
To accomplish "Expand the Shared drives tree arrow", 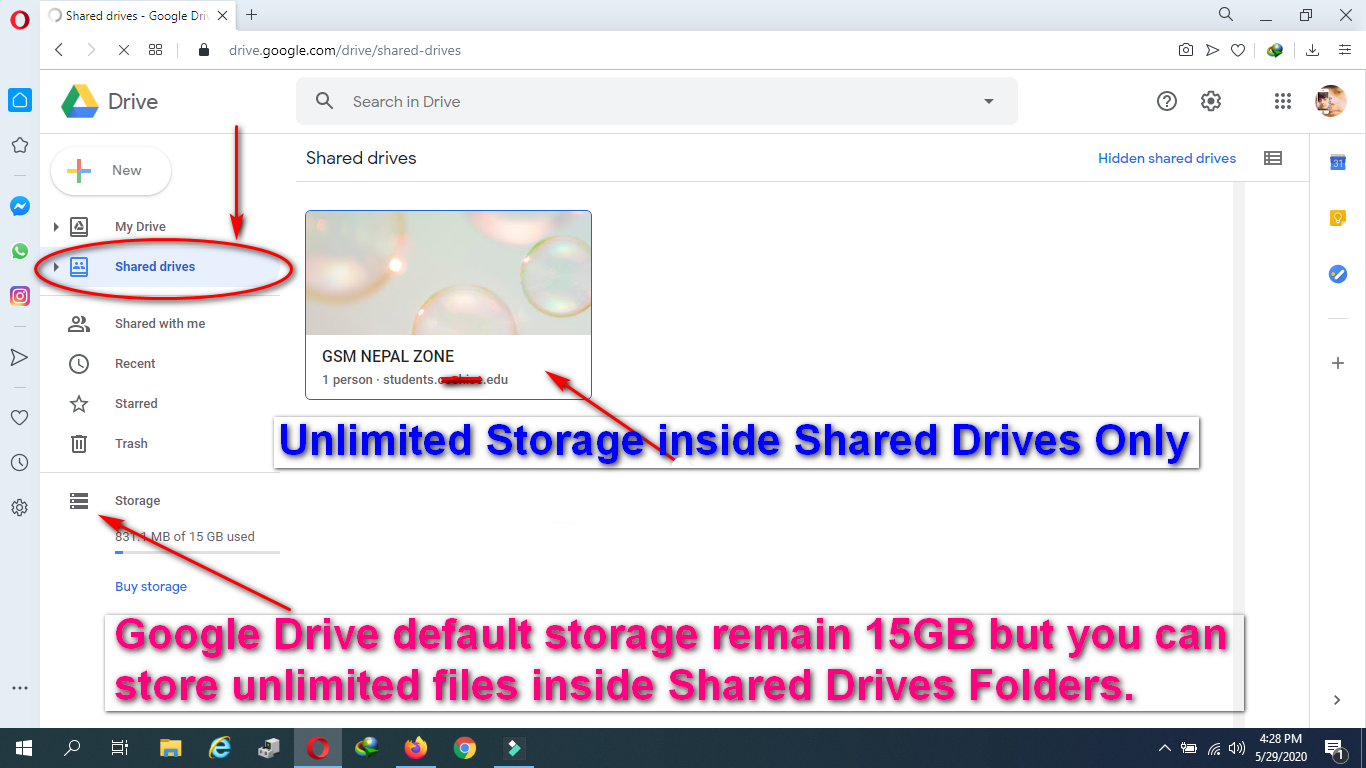I will click(x=56, y=267).
